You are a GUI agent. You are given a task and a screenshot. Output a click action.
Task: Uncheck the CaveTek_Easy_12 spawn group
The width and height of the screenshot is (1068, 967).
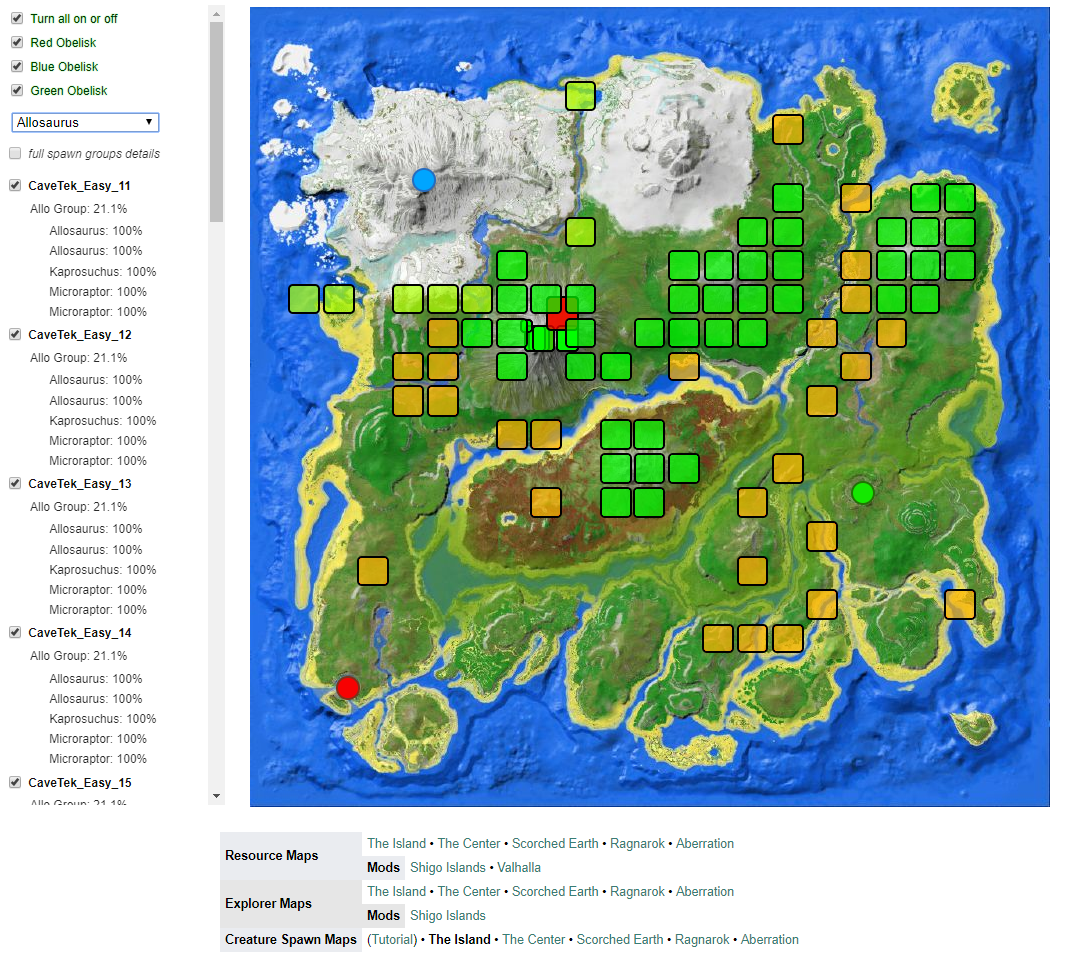(x=15, y=334)
